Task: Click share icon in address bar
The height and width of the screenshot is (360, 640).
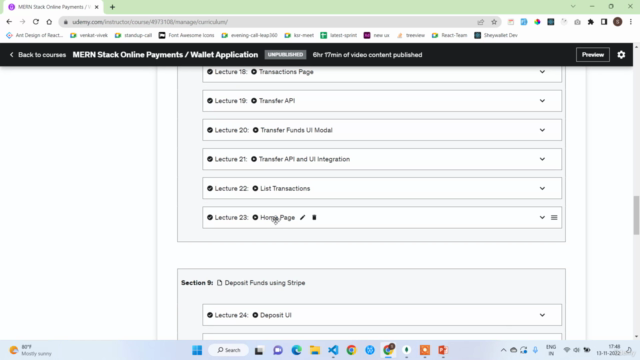Action: pyautogui.click(x=481, y=22)
